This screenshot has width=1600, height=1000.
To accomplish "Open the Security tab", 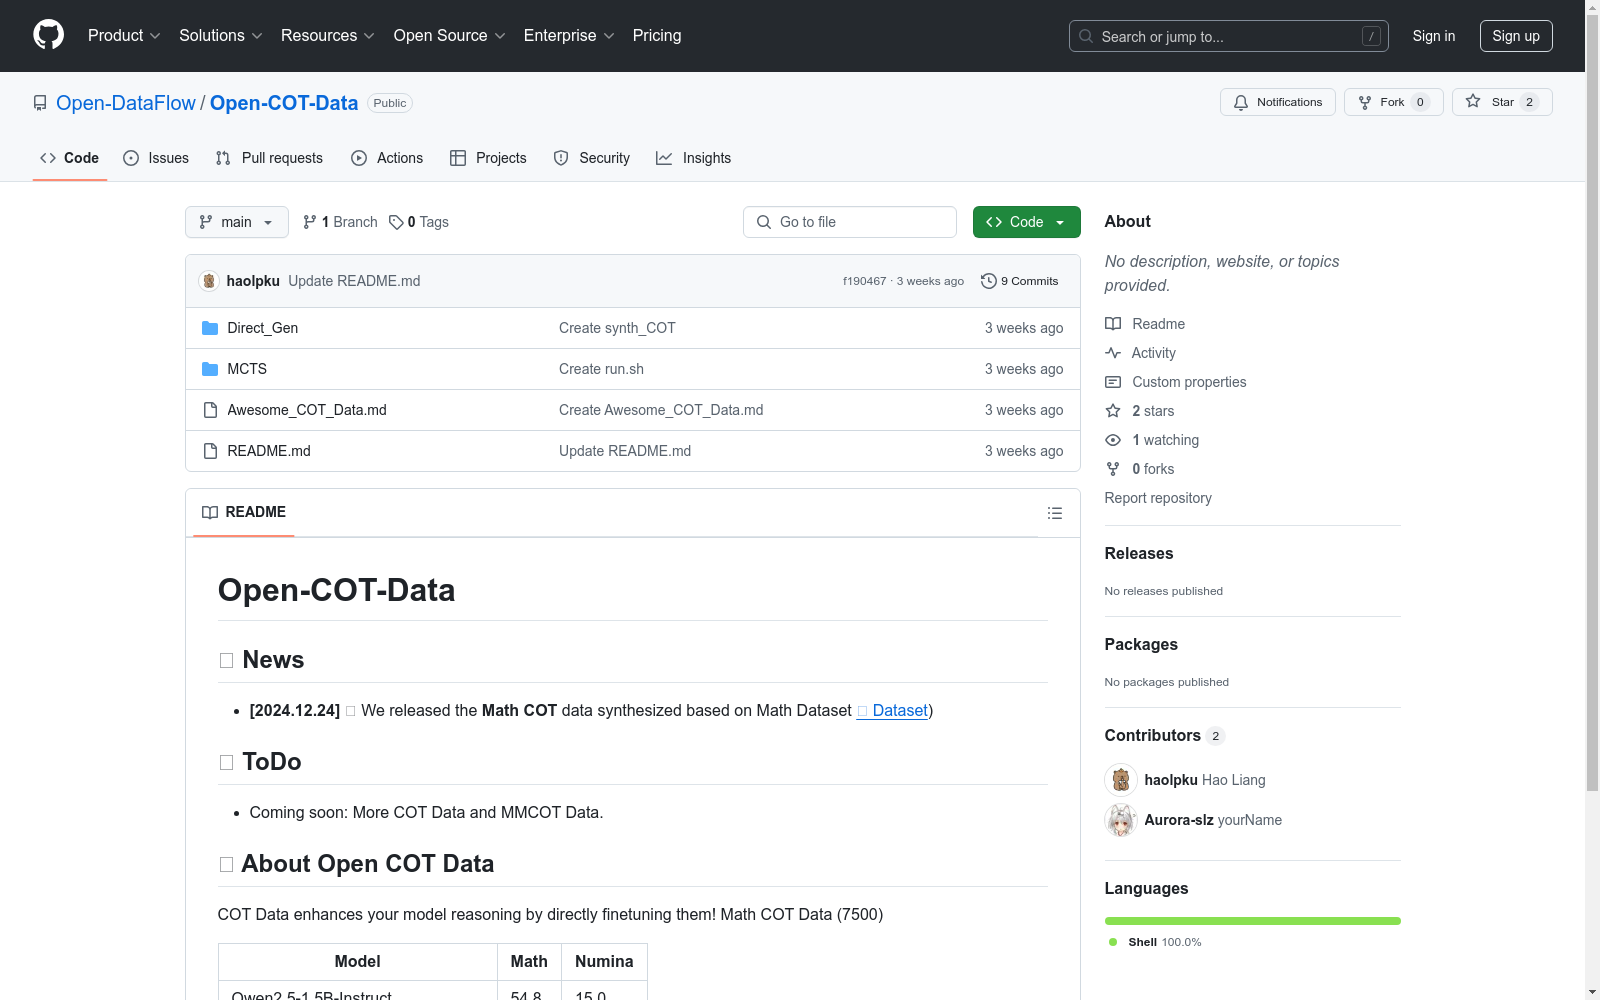I will [x=592, y=158].
